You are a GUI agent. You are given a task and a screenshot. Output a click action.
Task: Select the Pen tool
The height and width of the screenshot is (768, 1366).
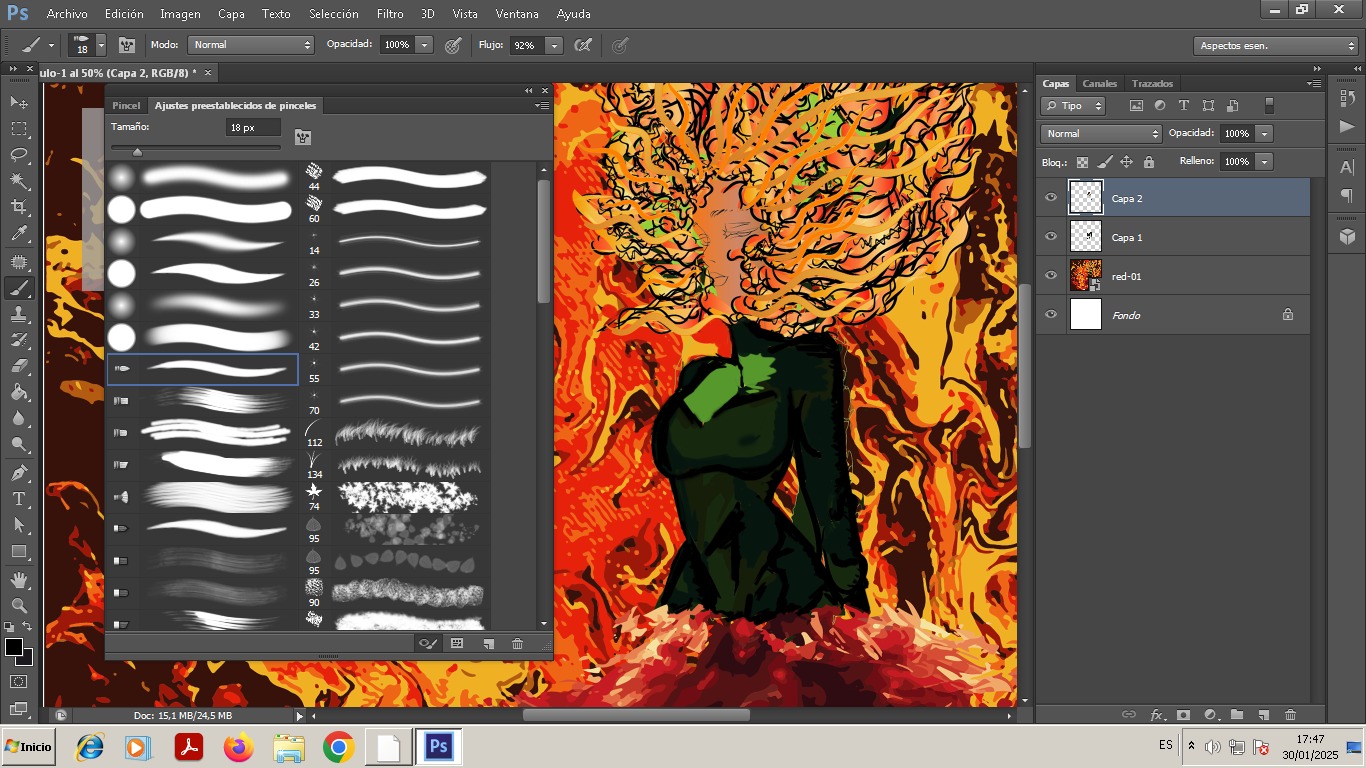pos(19,472)
